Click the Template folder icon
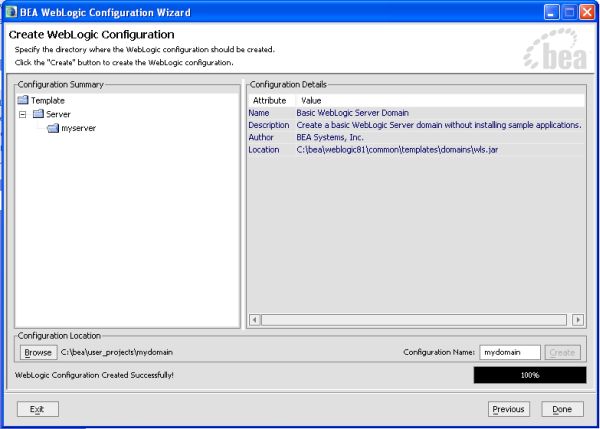Screen dimensions: 600x429 point(23,100)
